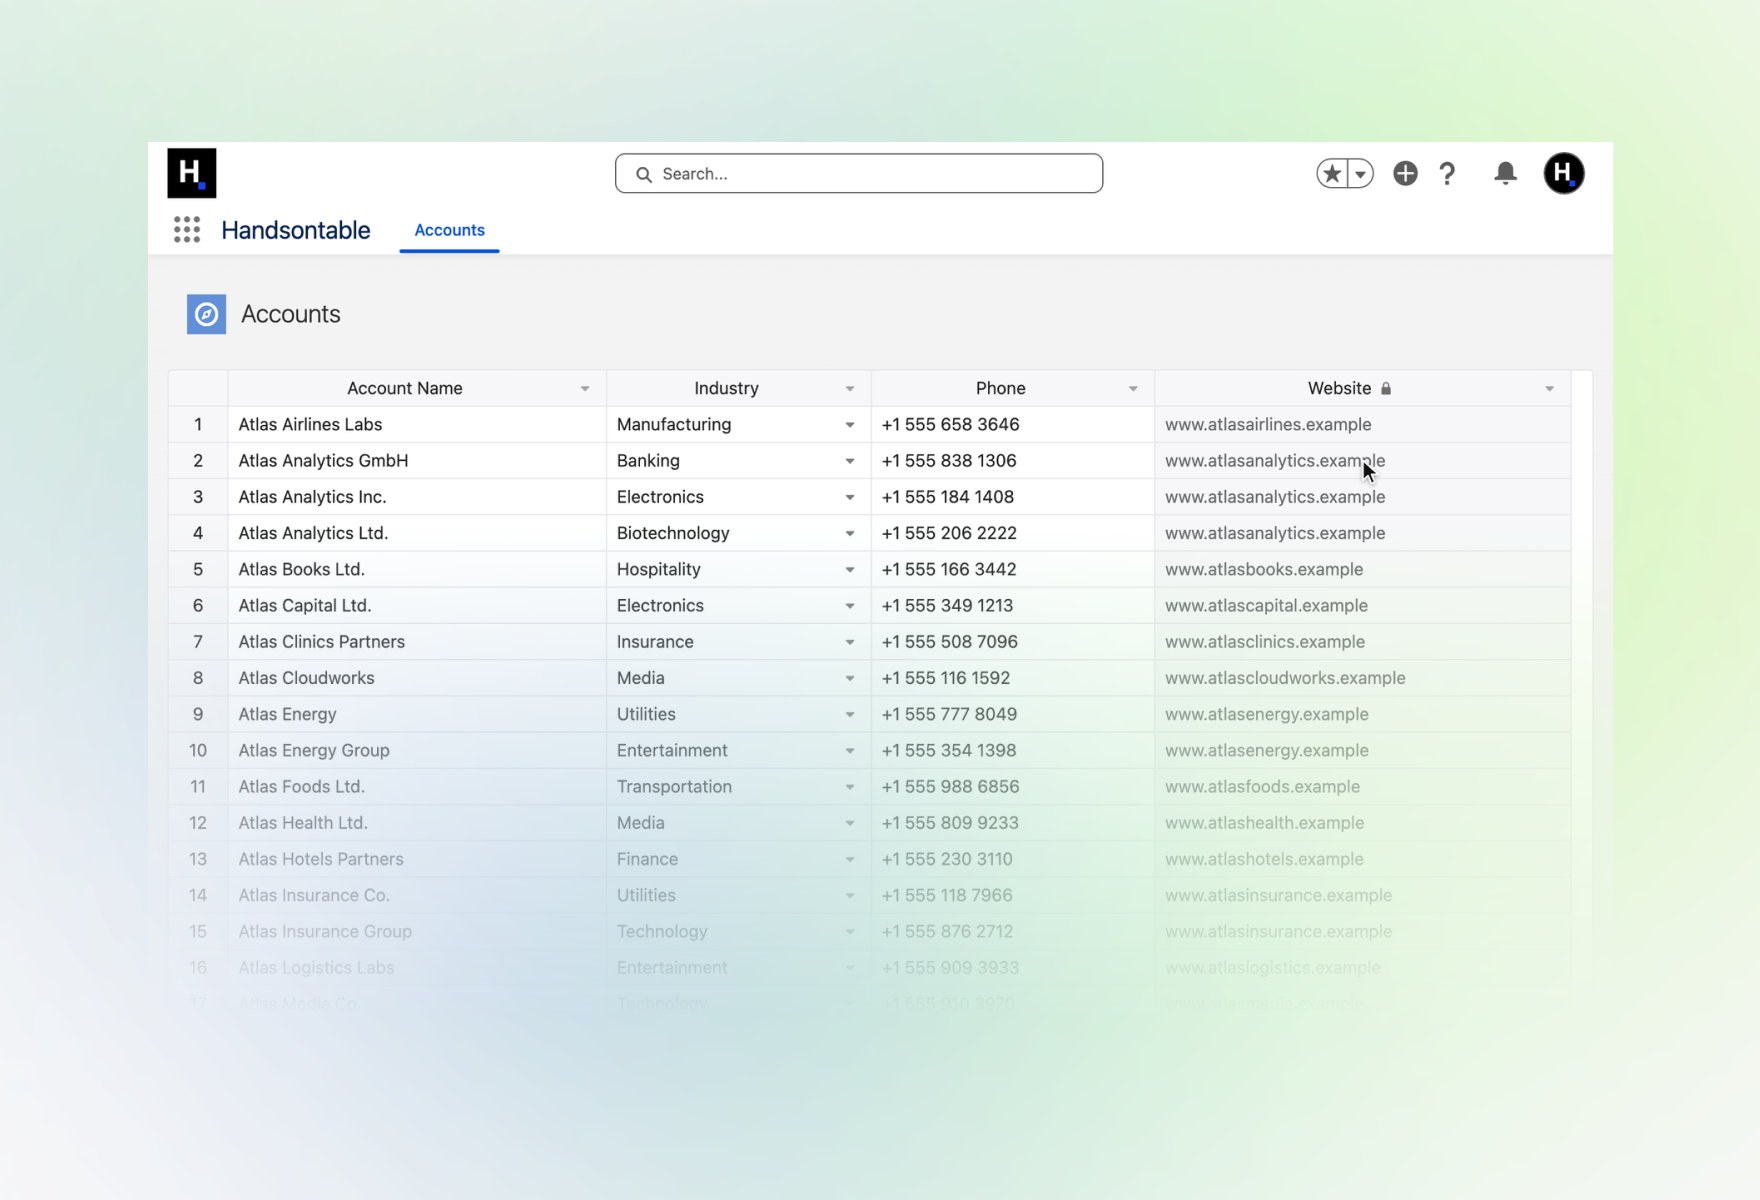Click the Atlas Airlines Labs cell
This screenshot has width=1760, height=1200.
(417, 424)
